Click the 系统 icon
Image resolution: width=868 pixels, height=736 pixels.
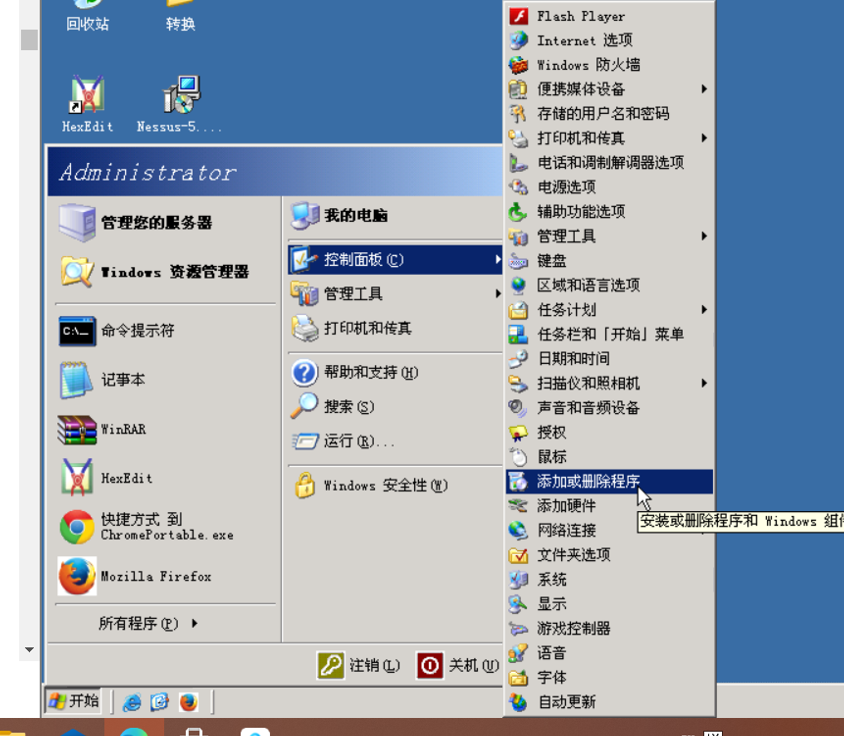point(519,579)
